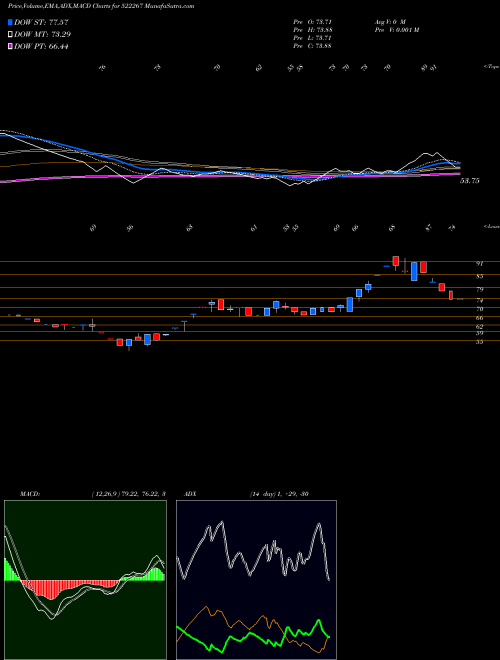The height and width of the screenshot is (660, 500).
Task: Click the highest red candlestick at the peak
Action: coord(395,261)
